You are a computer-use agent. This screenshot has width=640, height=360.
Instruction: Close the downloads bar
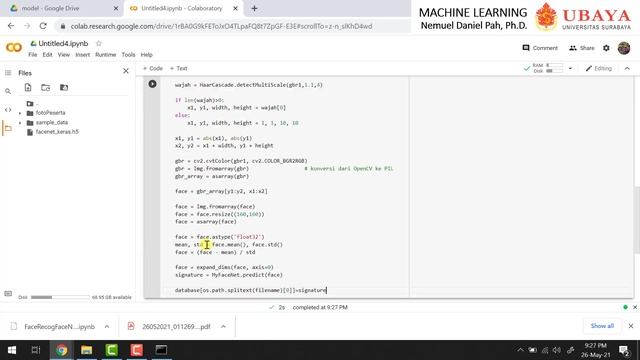tap(631, 326)
